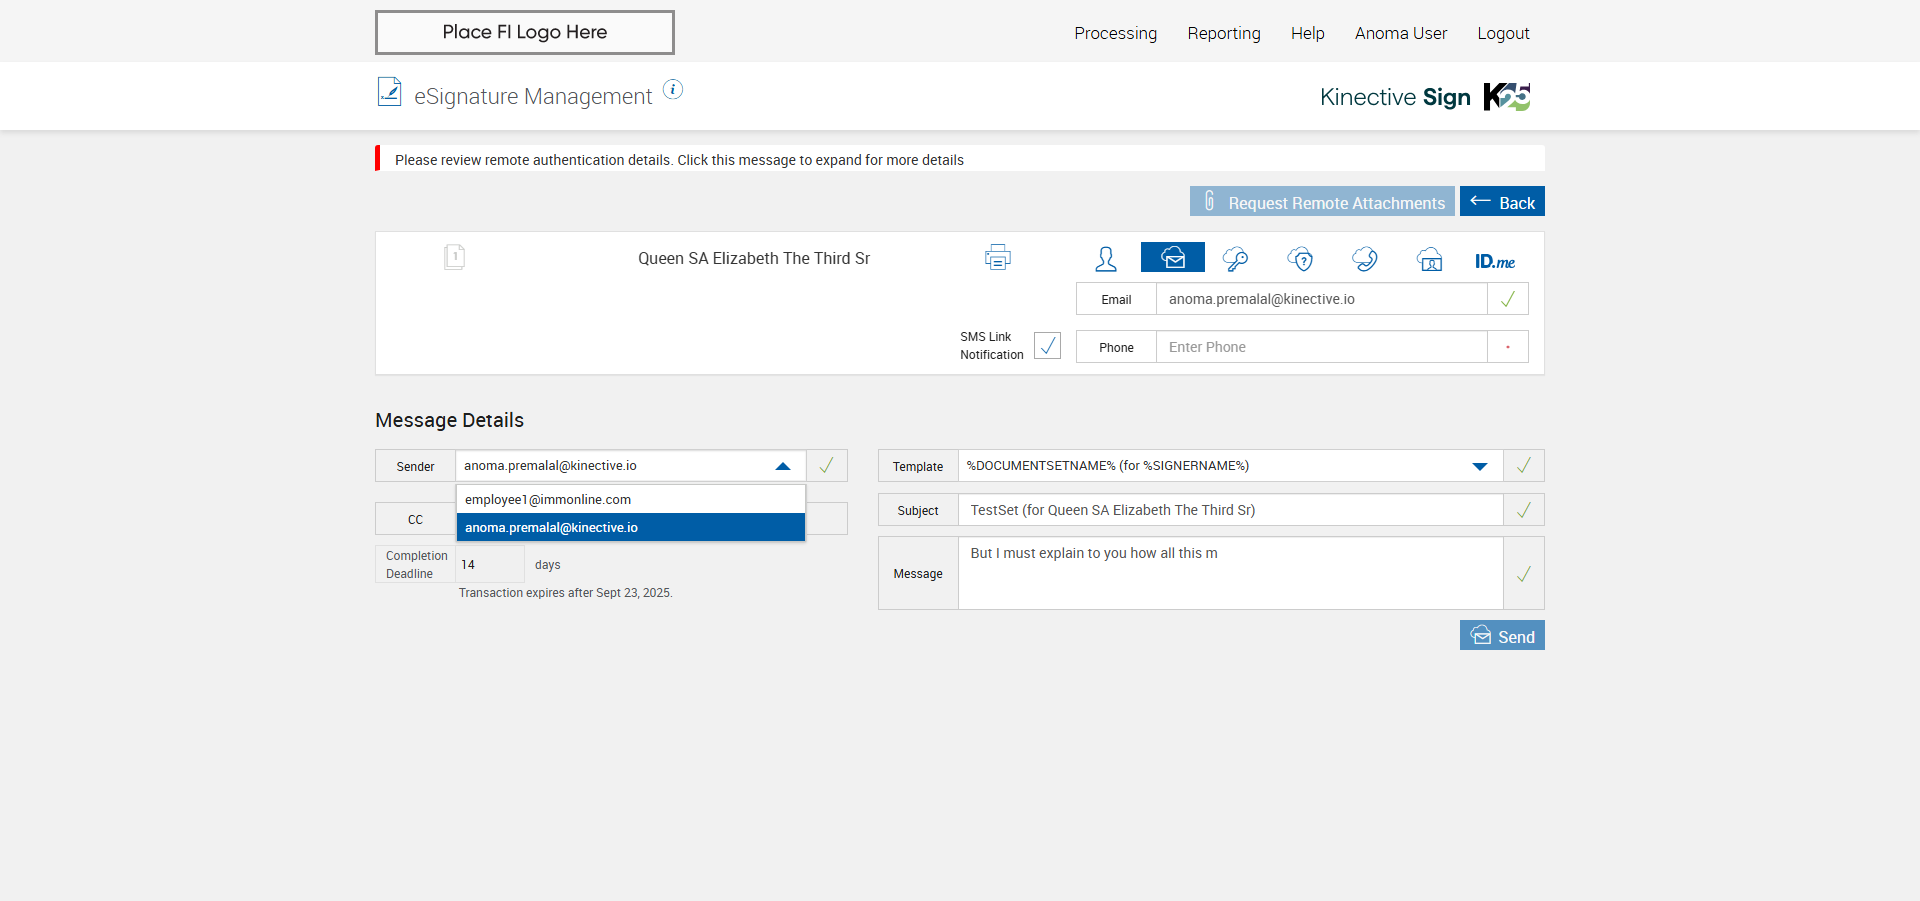Select the cloud phone authentication icon

coord(1364,259)
